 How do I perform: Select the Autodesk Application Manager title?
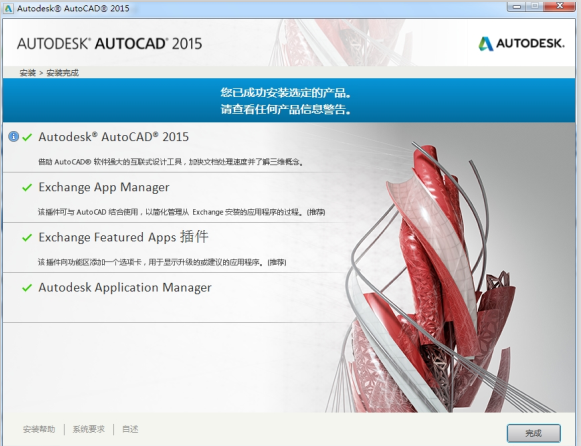(125, 287)
